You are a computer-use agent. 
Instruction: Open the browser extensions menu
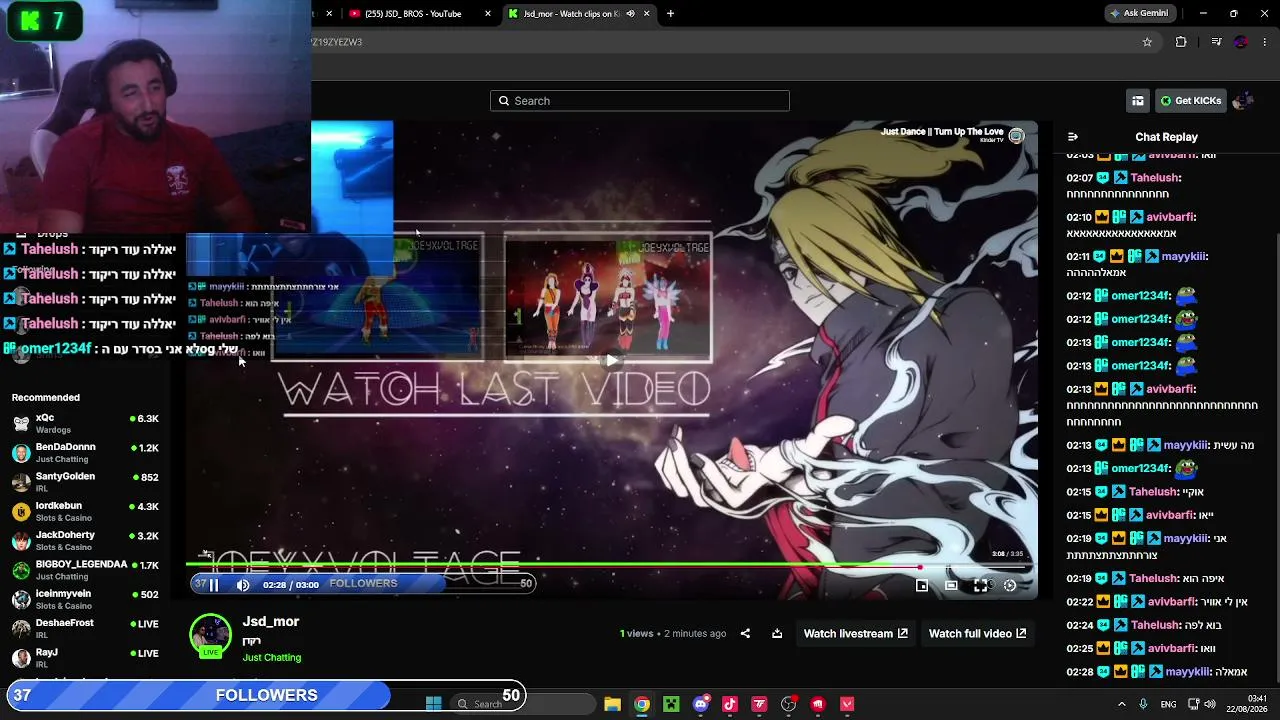[x=1181, y=42]
